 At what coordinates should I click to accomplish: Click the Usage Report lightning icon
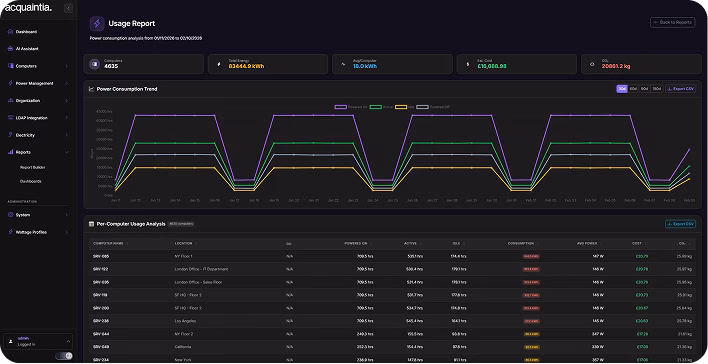(x=97, y=23)
